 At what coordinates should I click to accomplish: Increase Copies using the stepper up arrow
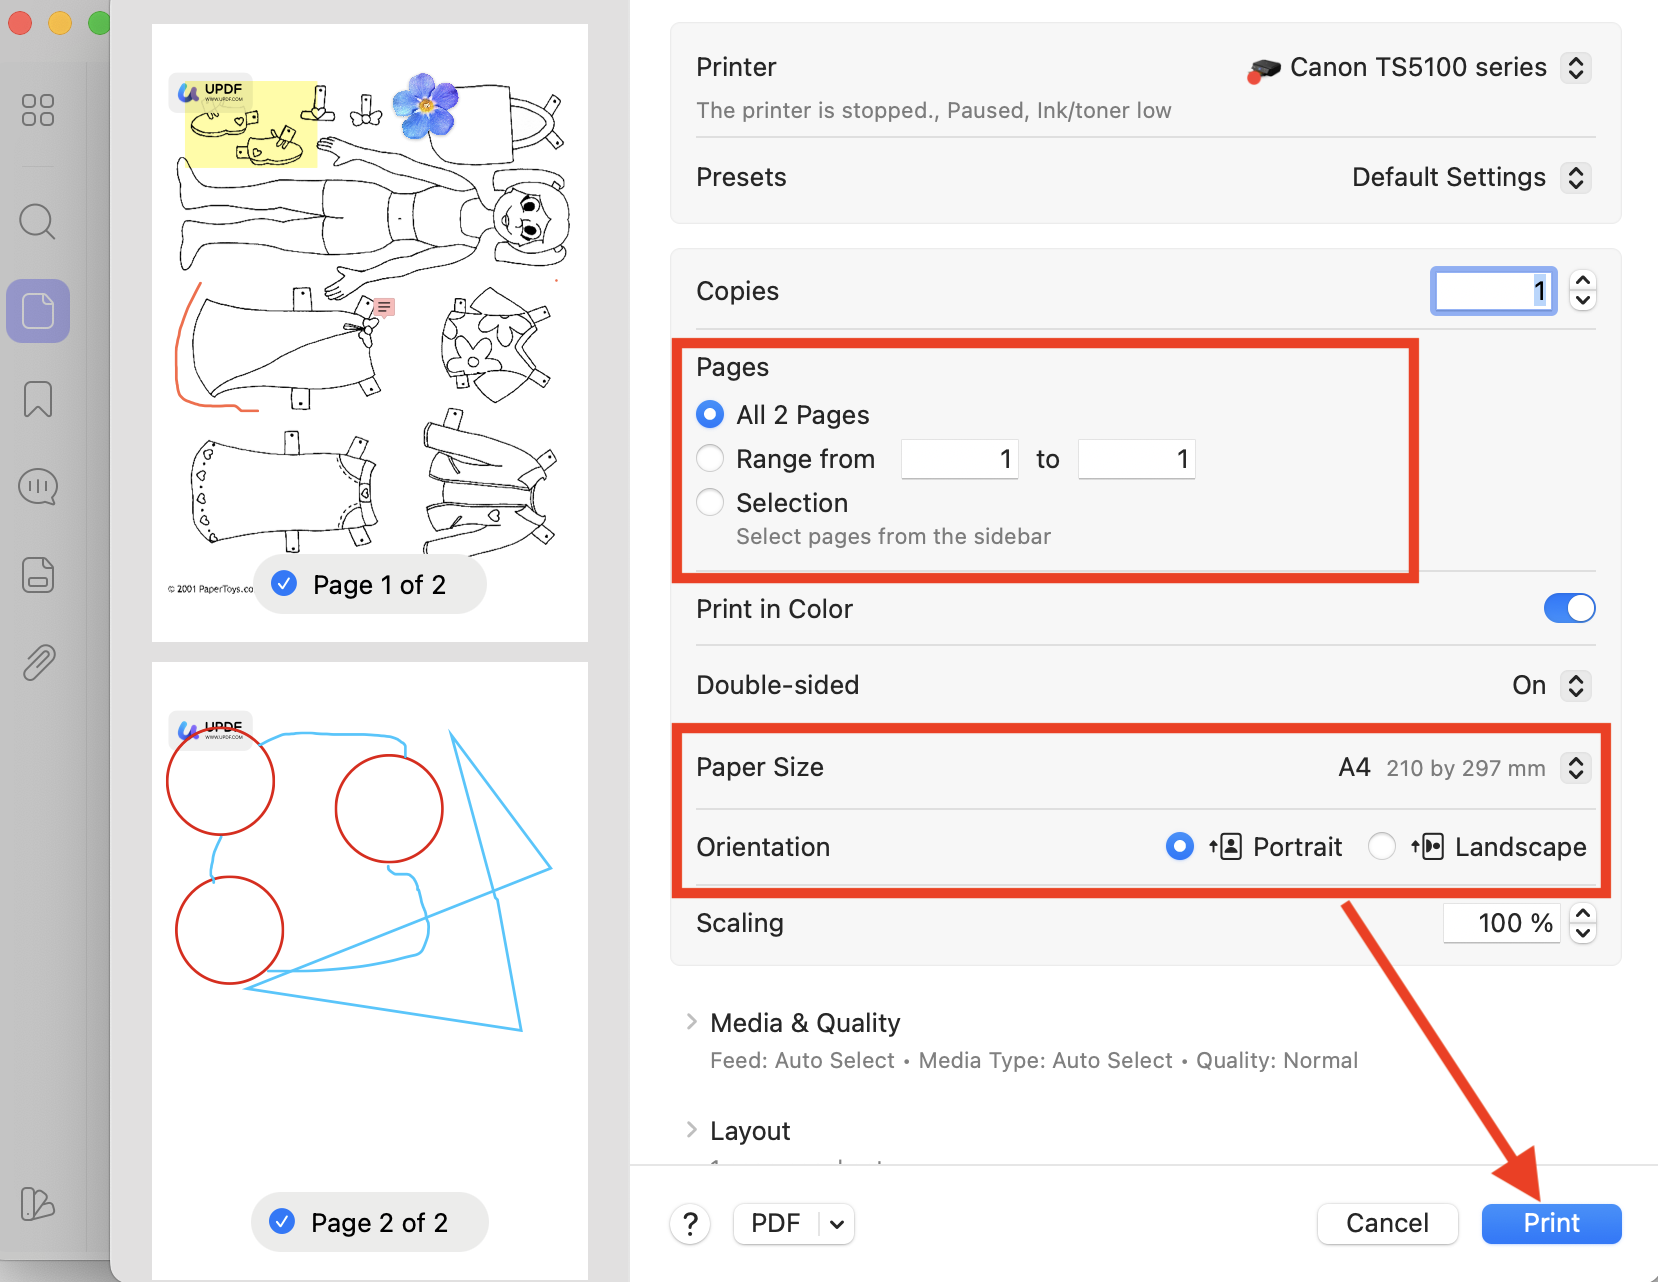1583,281
